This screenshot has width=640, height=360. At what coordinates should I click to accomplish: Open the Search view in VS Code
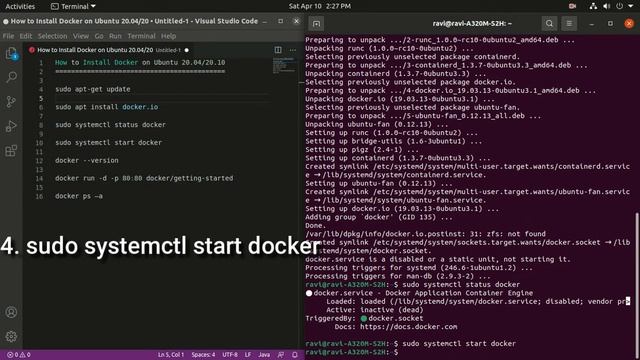(x=11, y=77)
